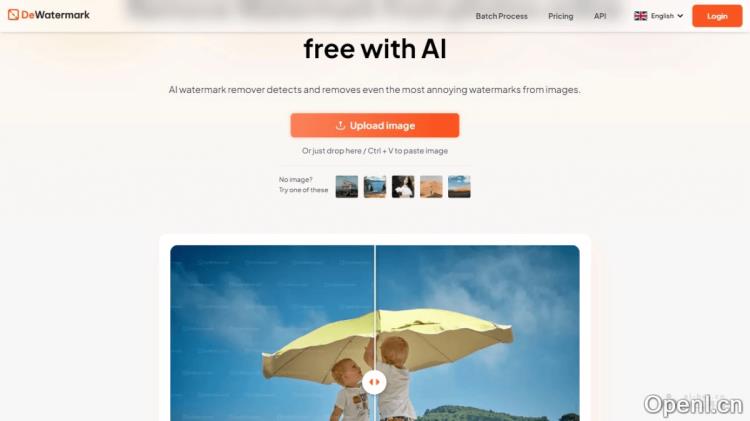
Task: Click the watermarked left half of preview
Action: click(x=272, y=333)
